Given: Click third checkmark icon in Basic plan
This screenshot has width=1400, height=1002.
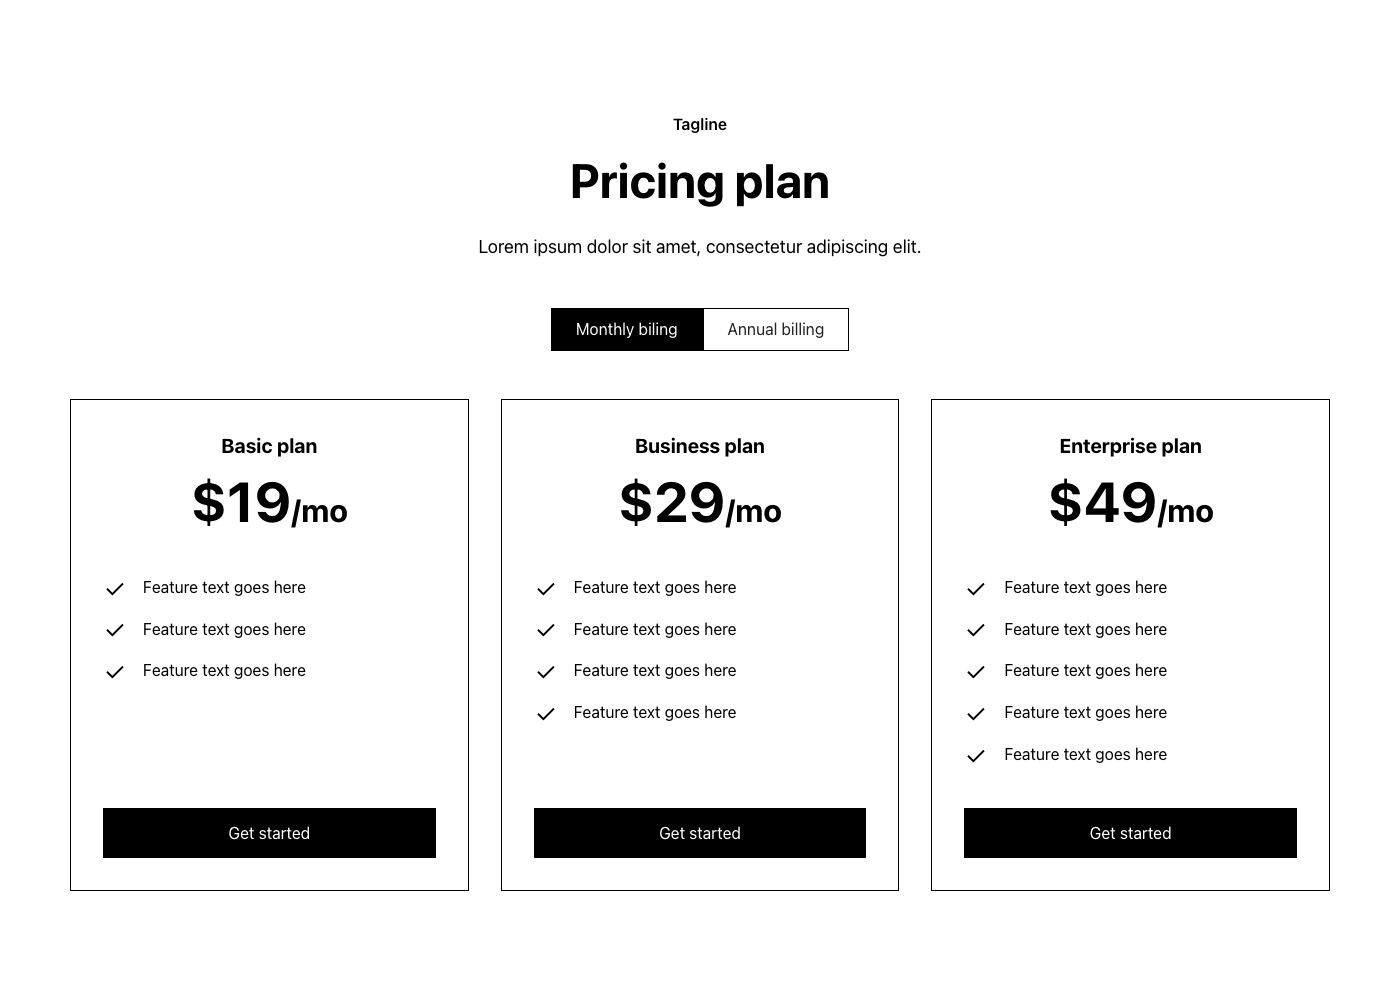Looking at the screenshot, I should [115, 672].
